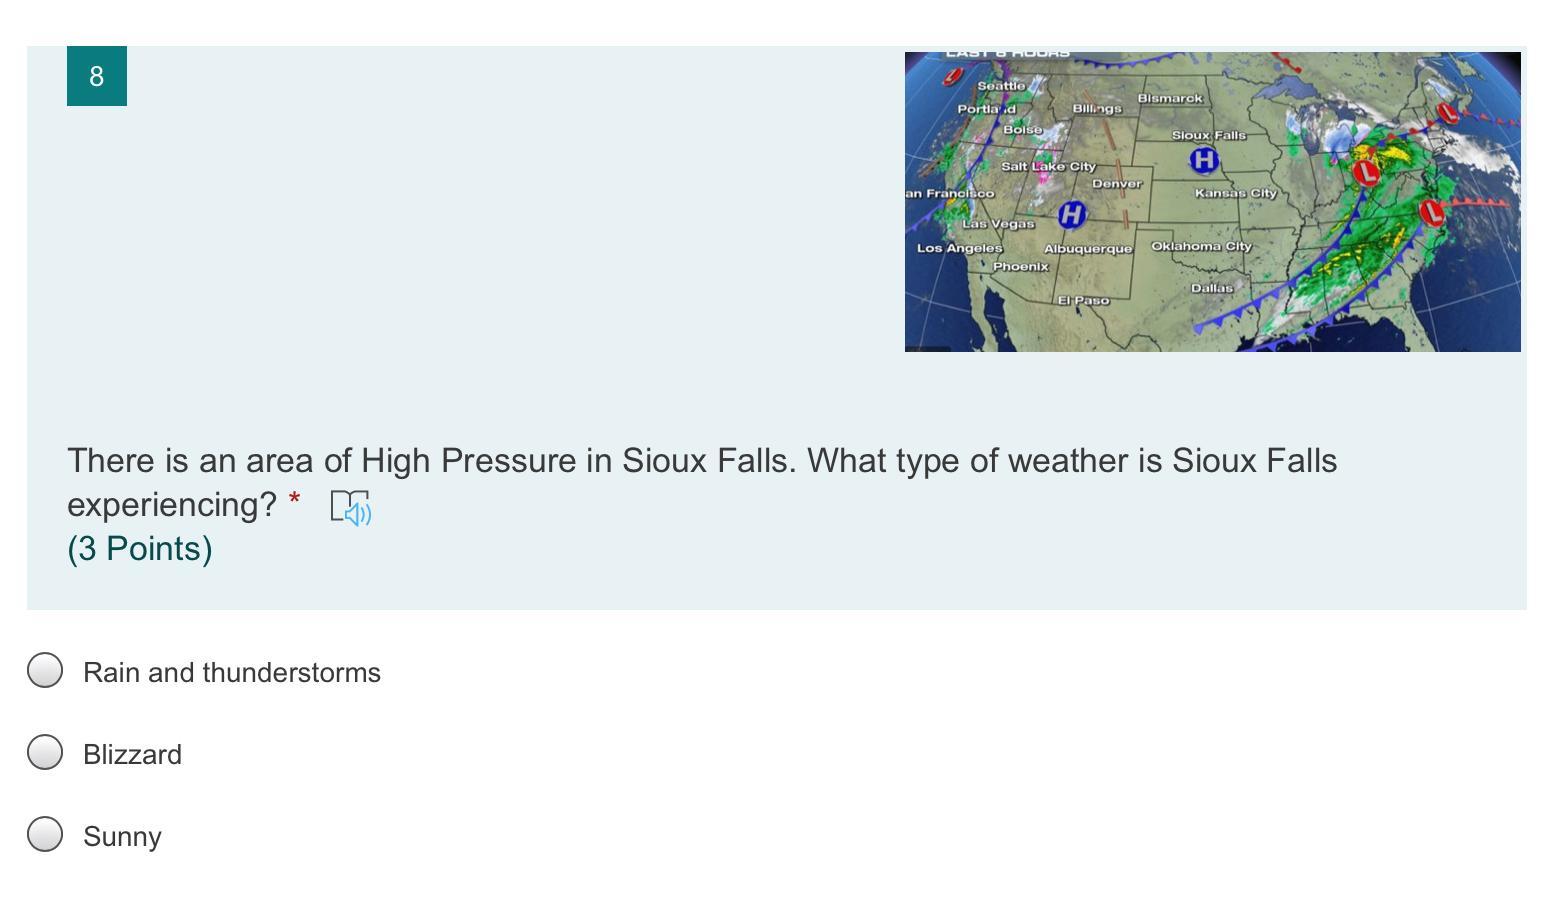1562x905 pixels.
Task: Click the blue H symbol below Sioux Falls
Action: (x=1203, y=160)
